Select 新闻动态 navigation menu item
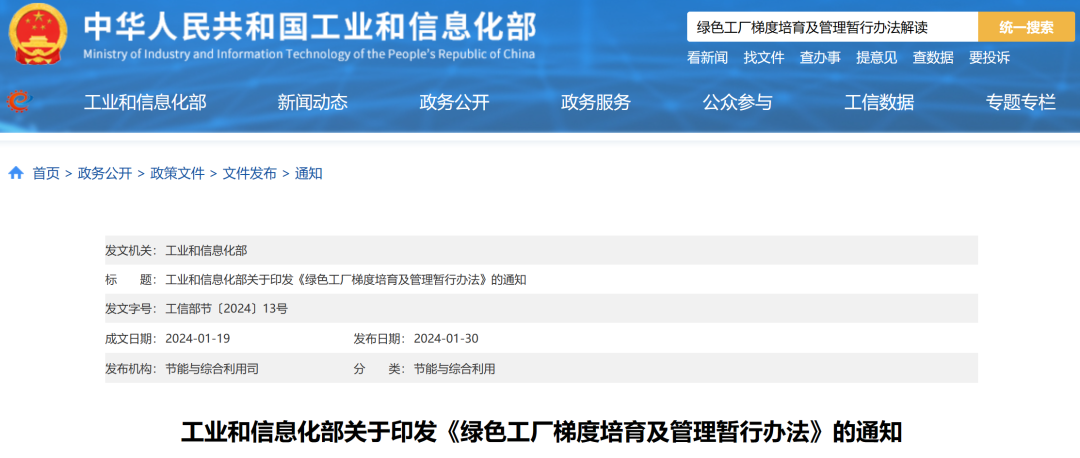 (312, 101)
